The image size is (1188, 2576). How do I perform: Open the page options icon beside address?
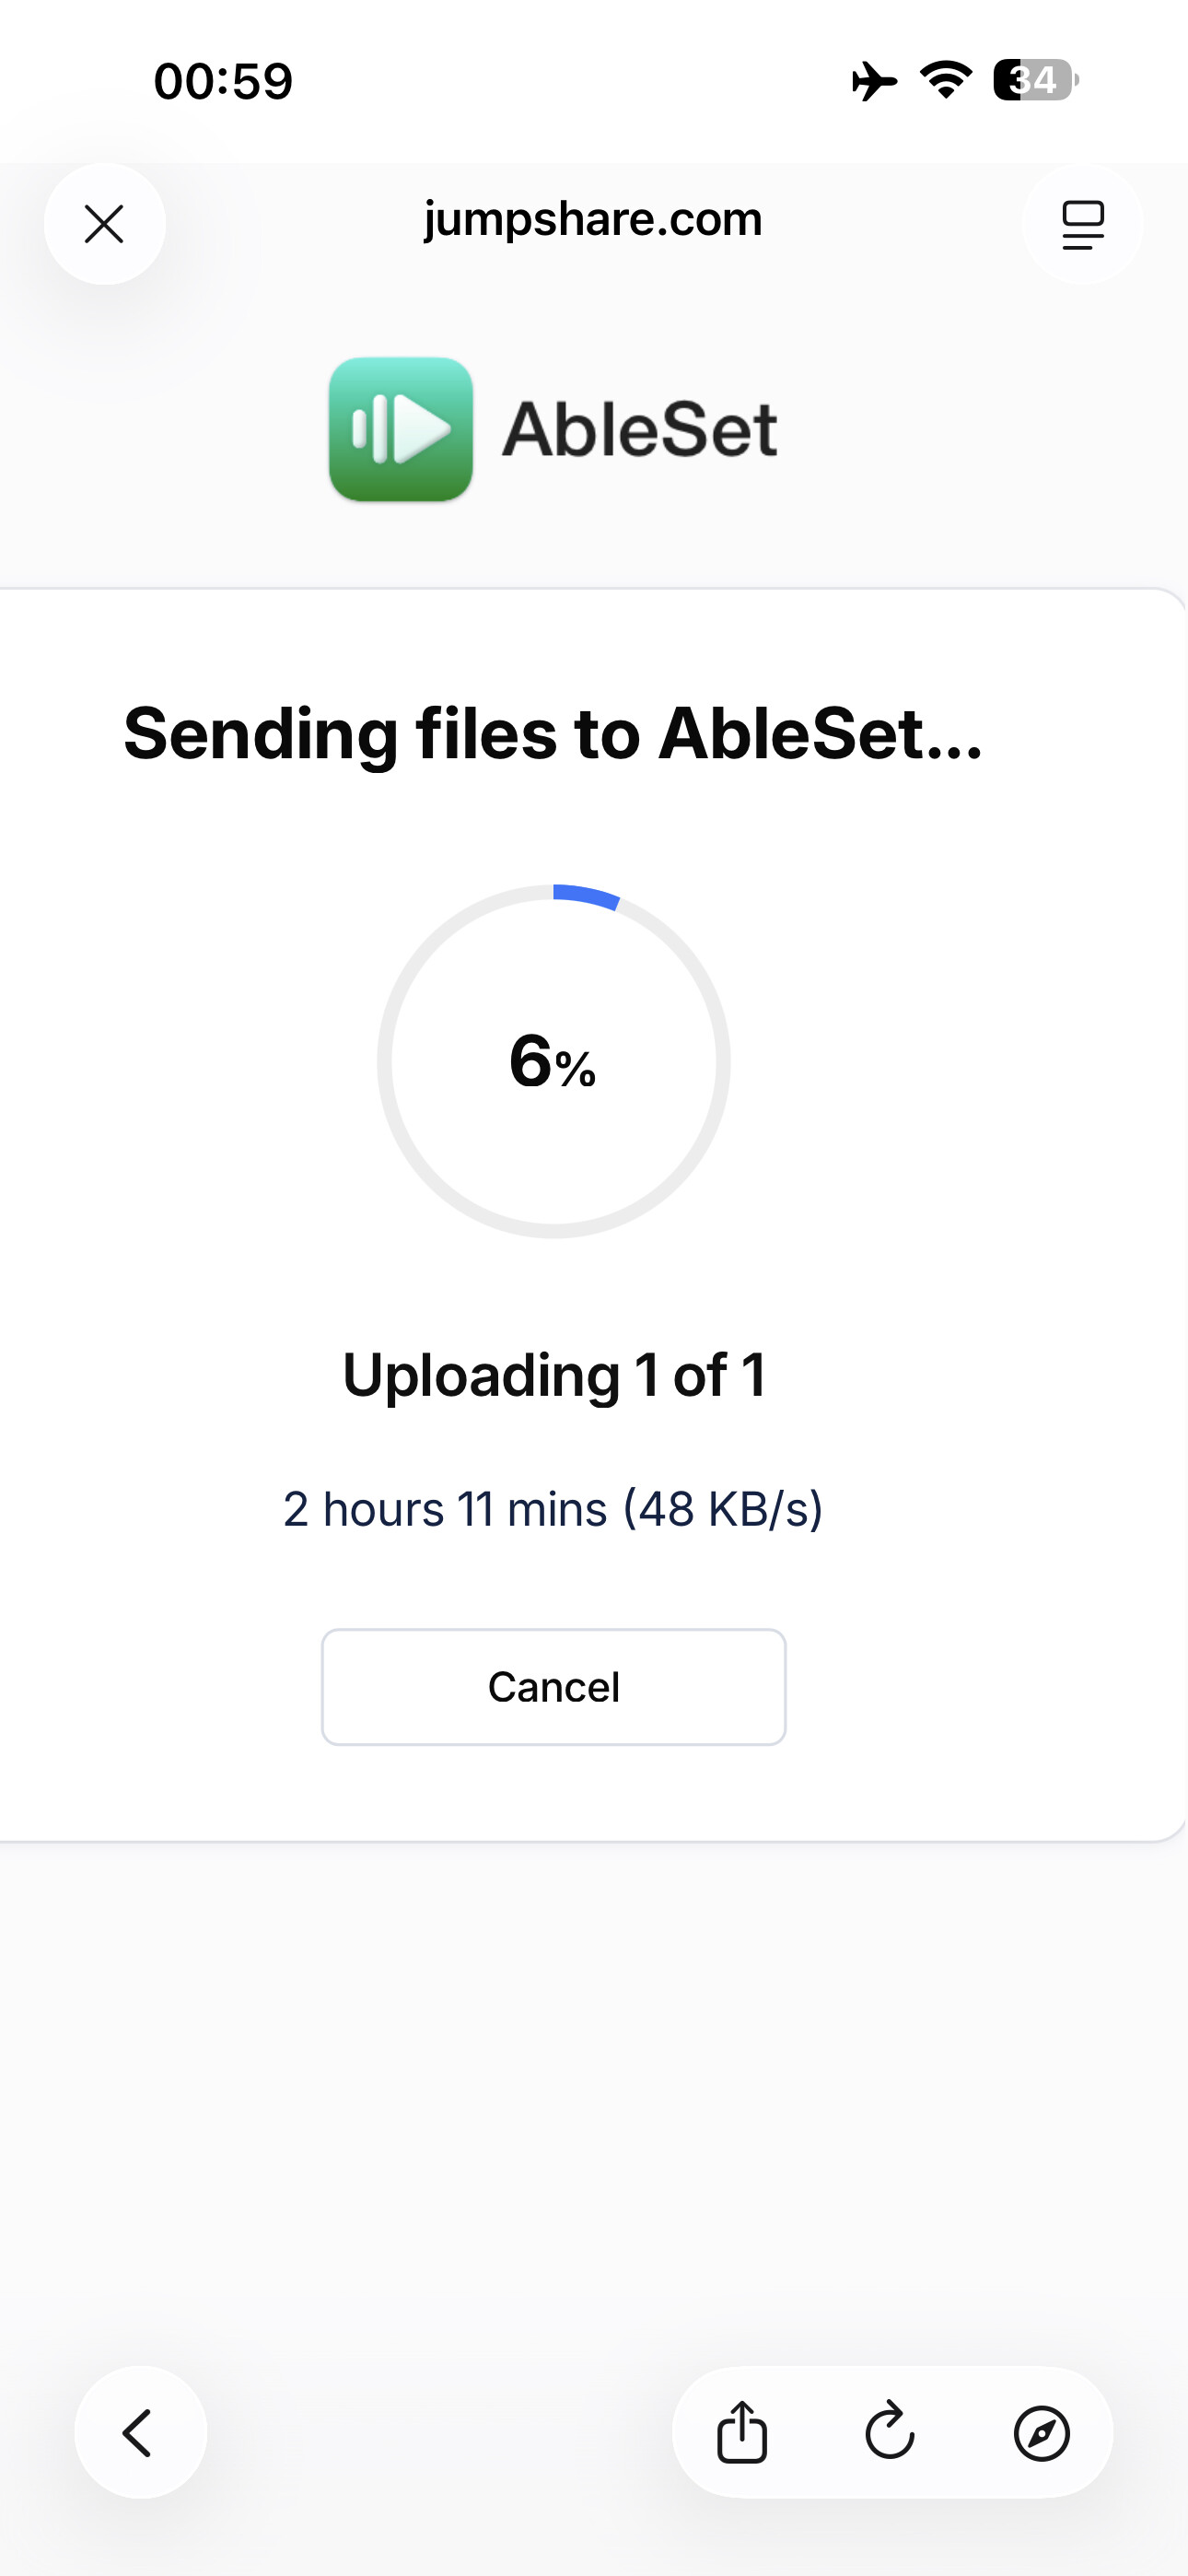click(1082, 224)
